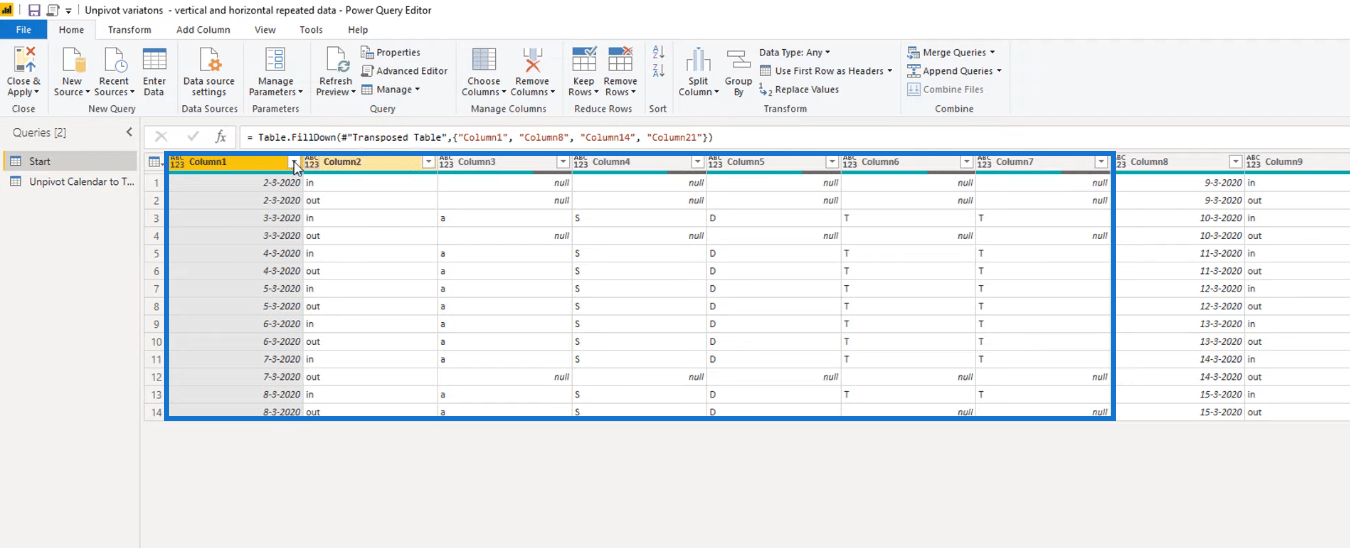Screen dimensions: 1350x548
Task: Click the Remove Rows icon
Action: coord(620,59)
